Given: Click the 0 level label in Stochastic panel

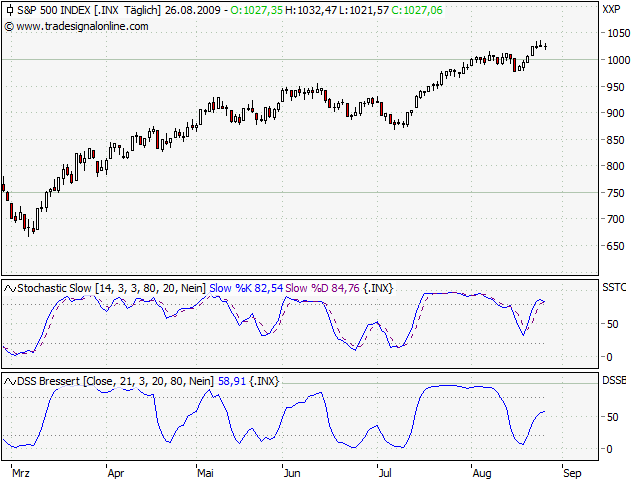Looking at the screenshot, I should click(x=609, y=357).
